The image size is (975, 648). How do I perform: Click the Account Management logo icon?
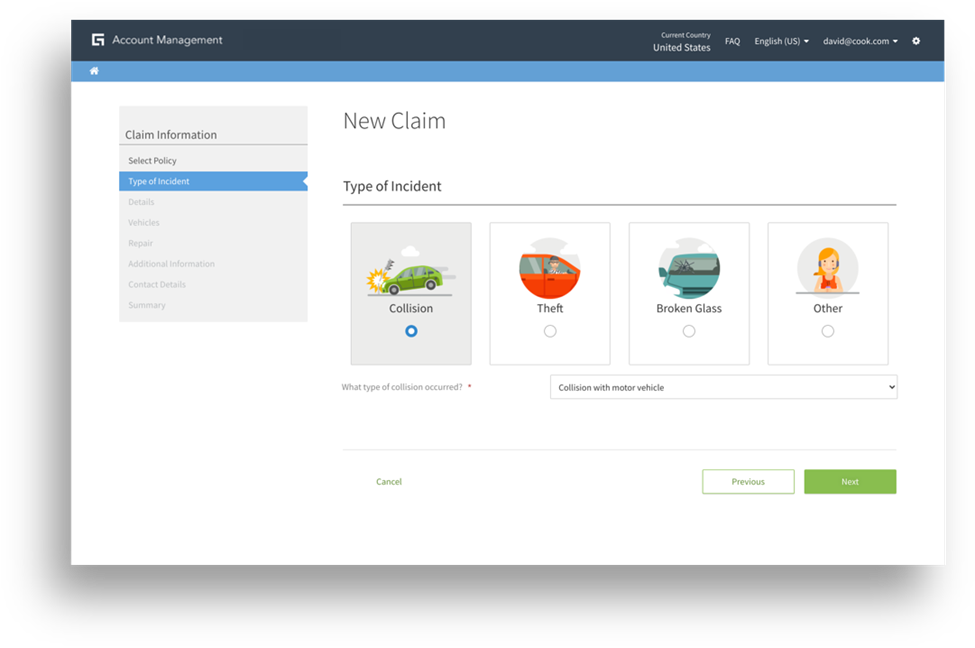tap(98, 40)
